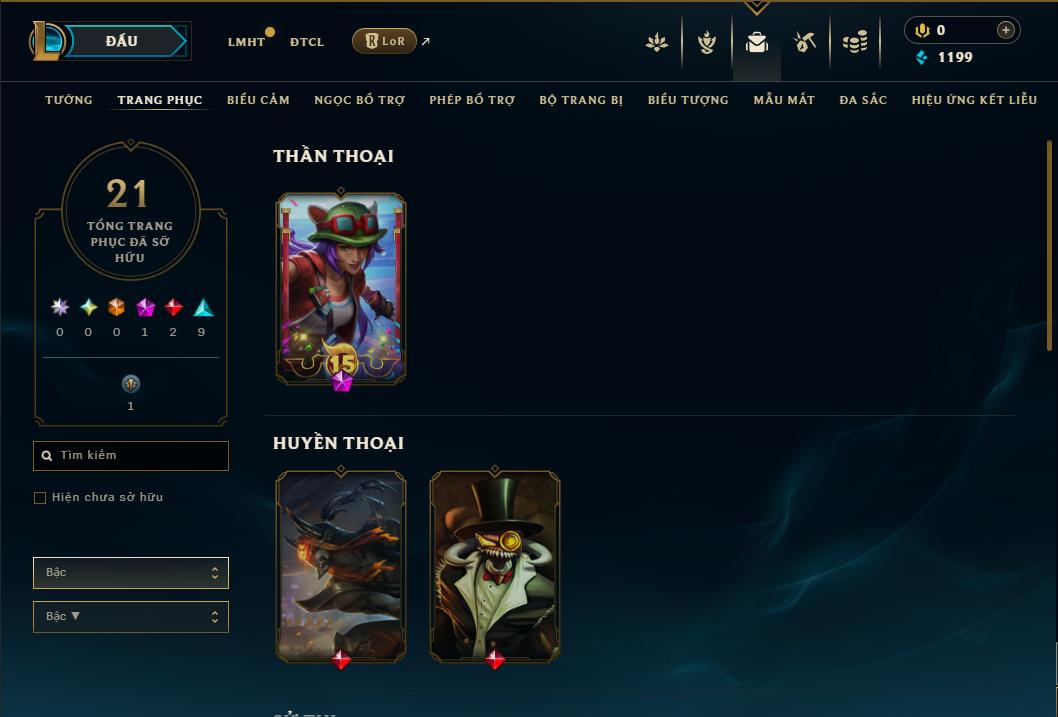The image size is (1058, 717).
Task: Open the Clash trophy icon
Action: (706, 42)
